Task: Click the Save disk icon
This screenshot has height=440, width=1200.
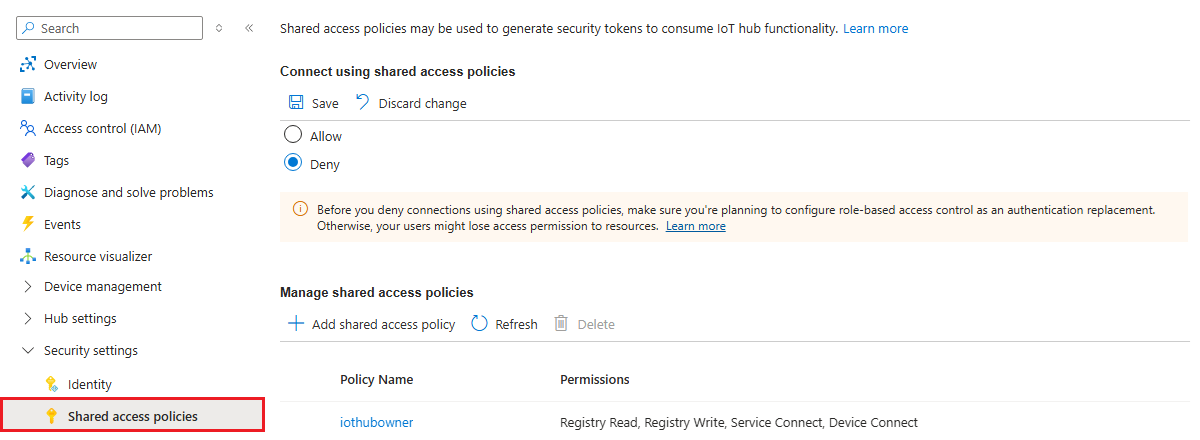Action: click(x=296, y=103)
